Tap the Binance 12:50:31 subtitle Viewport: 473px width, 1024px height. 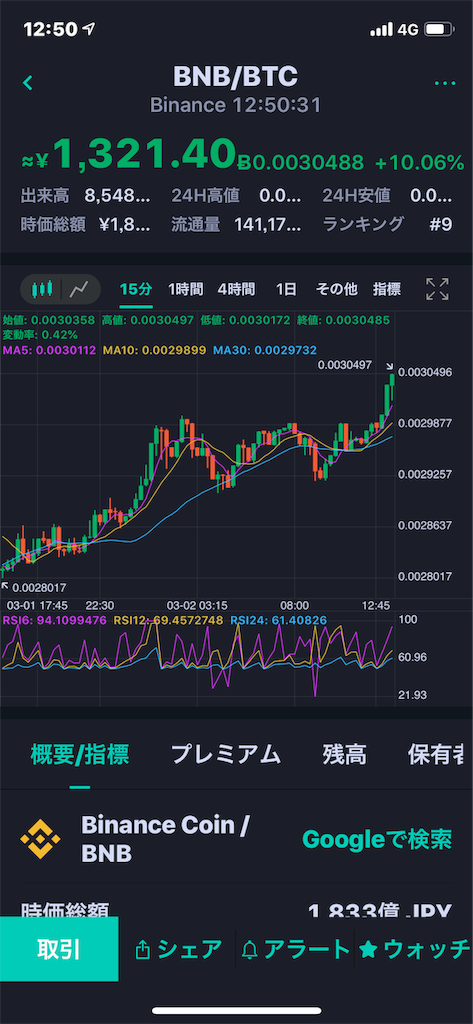tap(235, 105)
